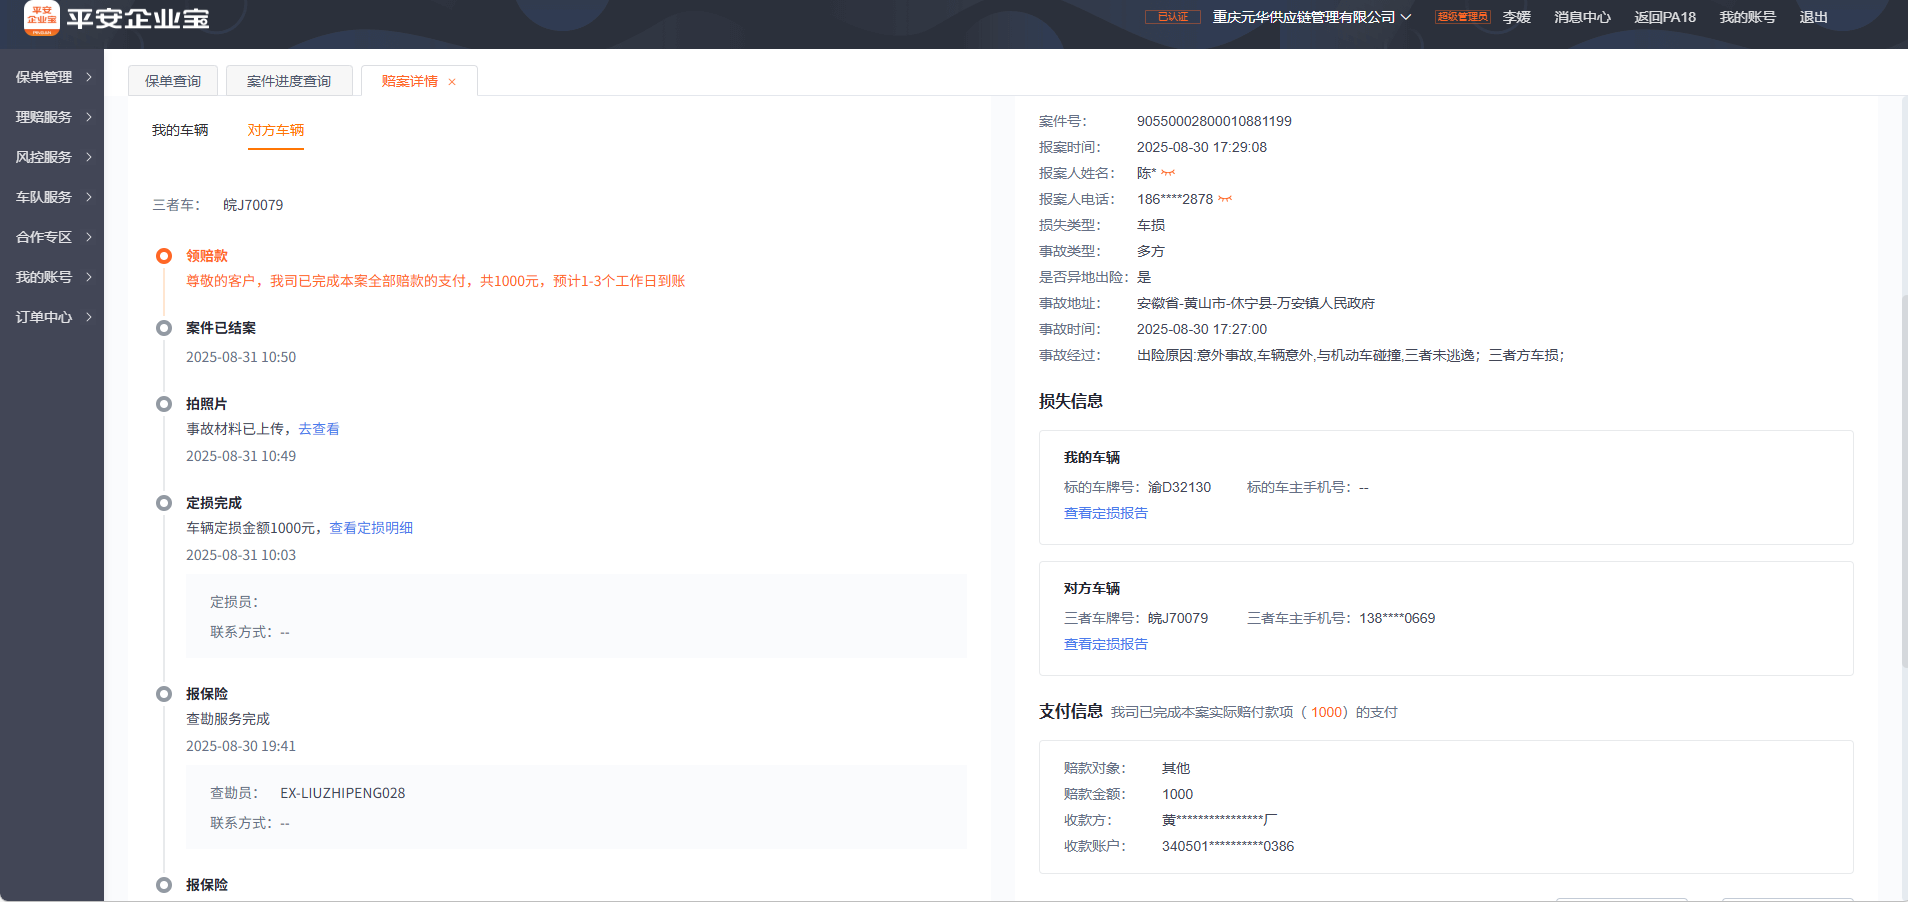This screenshot has height=902, width=1908.
Task: Expand the 理赔服务 sidebar menu
Action: tap(52, 117)
